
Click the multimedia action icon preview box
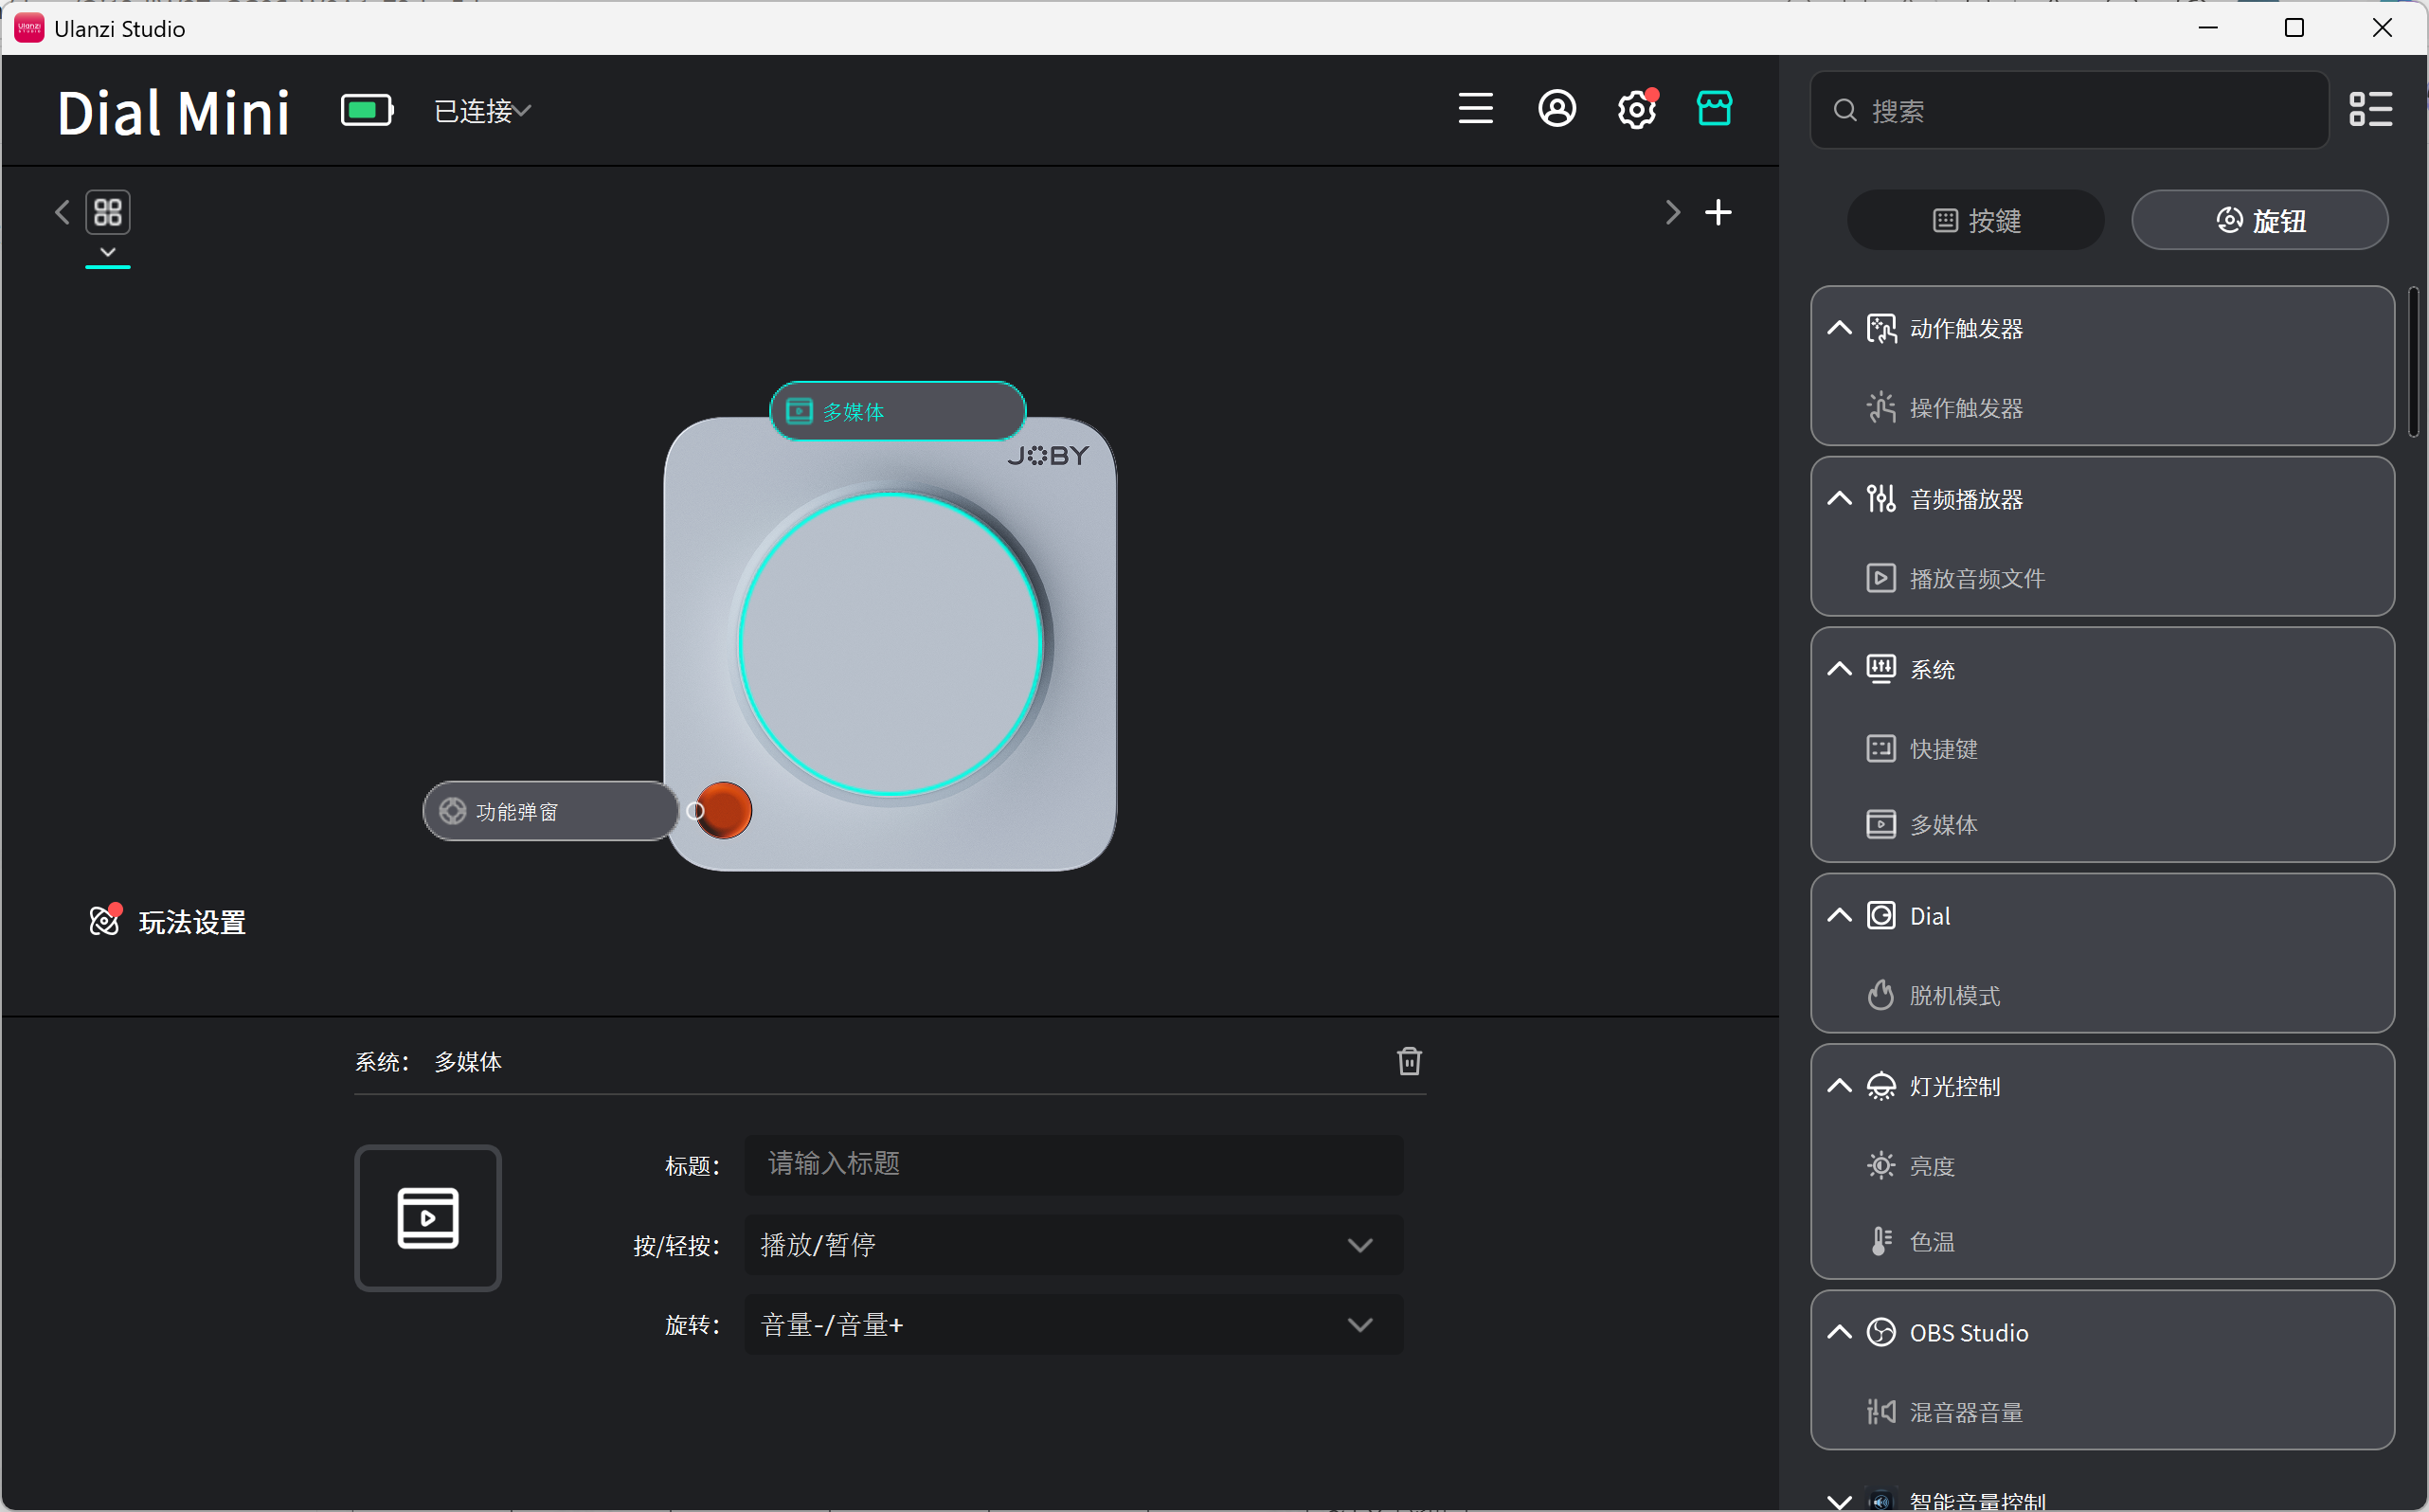[x=428, y=1218]
